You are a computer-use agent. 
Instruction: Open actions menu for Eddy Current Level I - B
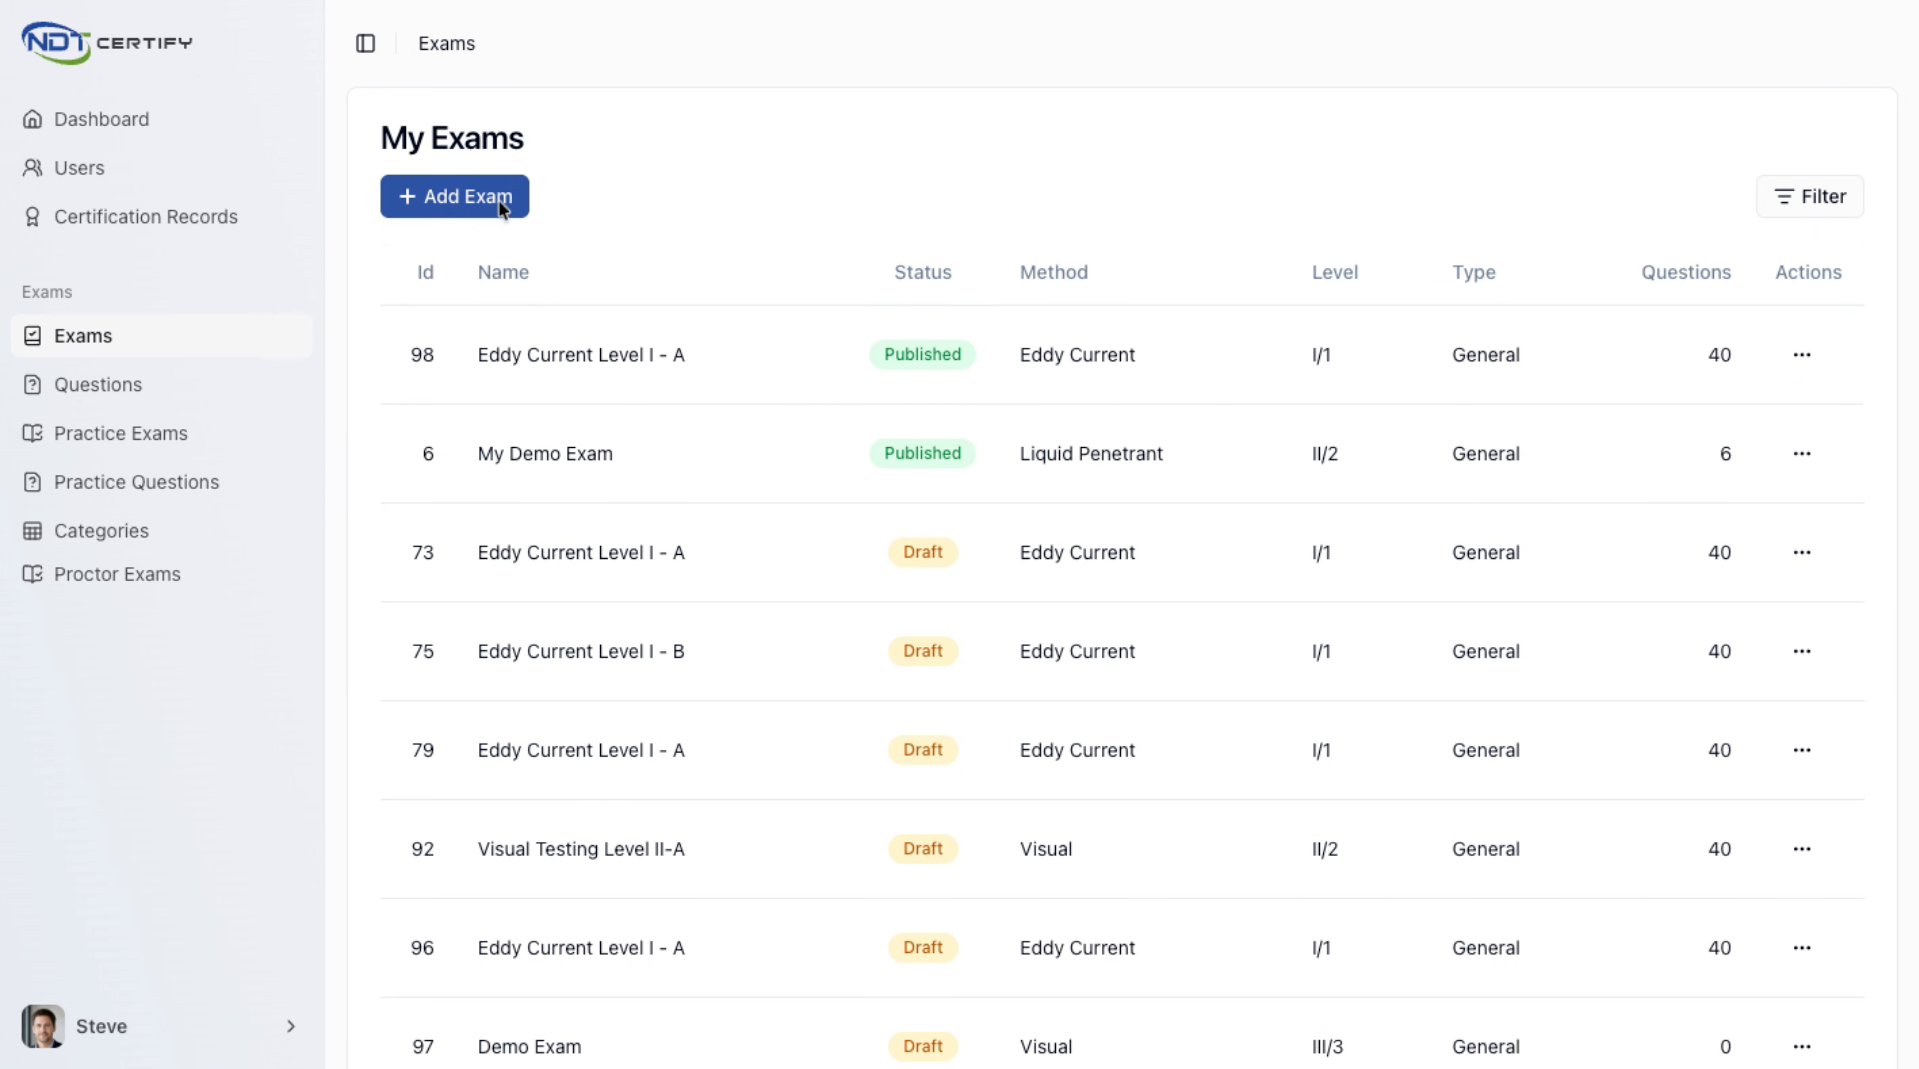pyautogui.click(x=1801, y=651)
